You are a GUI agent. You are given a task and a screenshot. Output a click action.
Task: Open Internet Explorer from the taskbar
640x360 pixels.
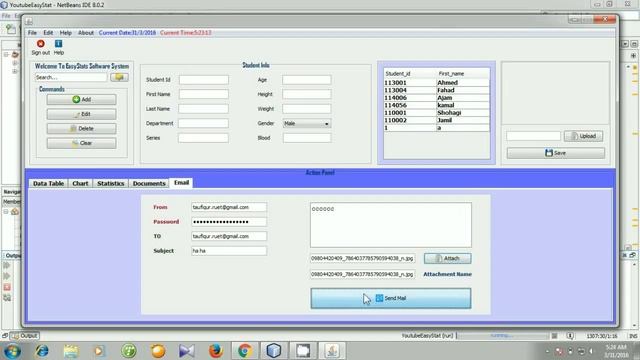pyautogui.click(x=42, y=351)
